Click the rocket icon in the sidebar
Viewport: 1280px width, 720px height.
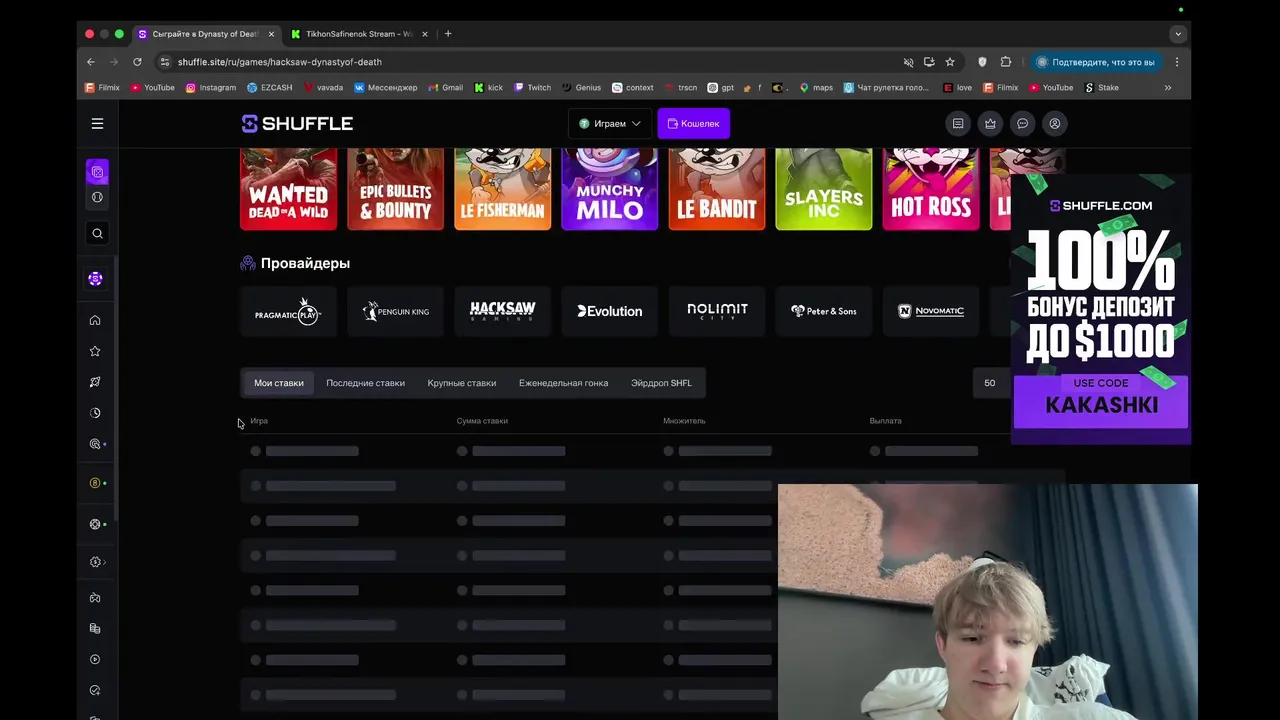click(x=95, y=382)
